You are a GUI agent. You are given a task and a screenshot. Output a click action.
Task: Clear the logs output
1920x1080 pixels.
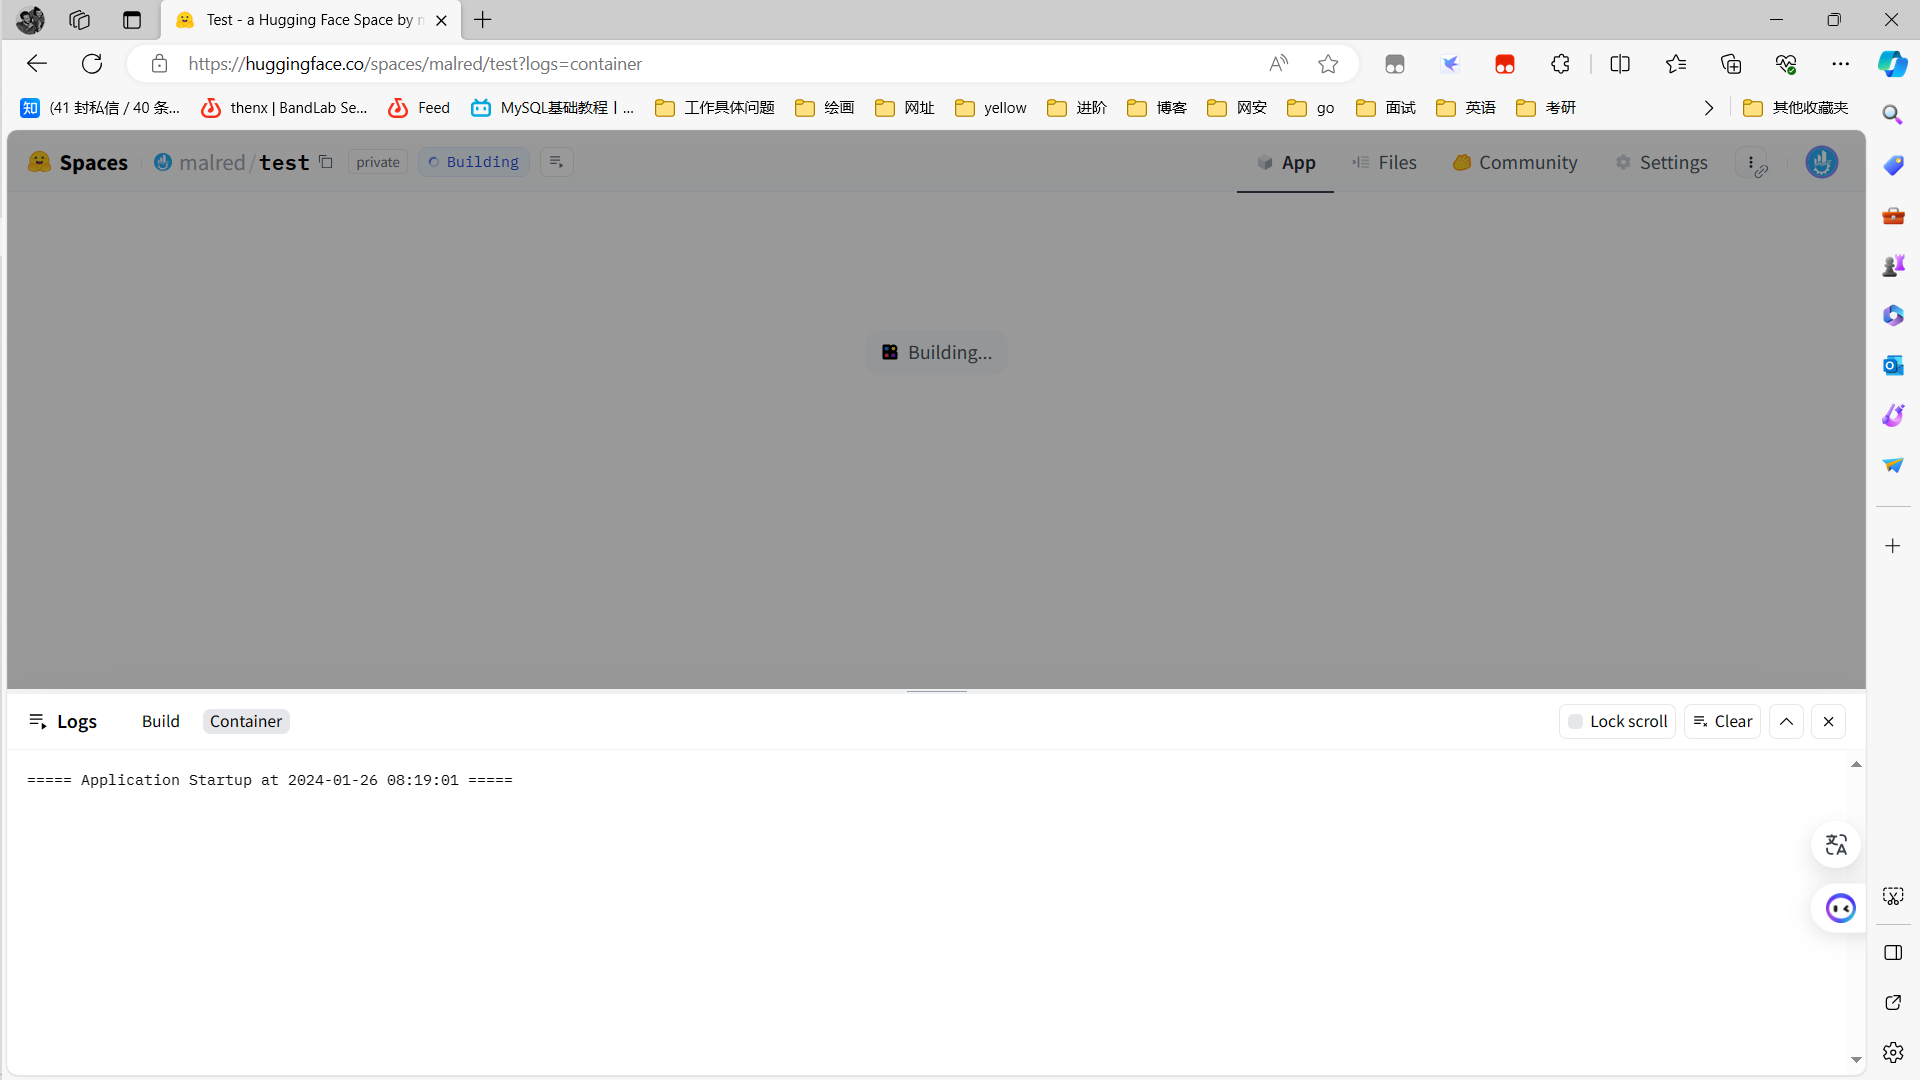click(1722, 721)
